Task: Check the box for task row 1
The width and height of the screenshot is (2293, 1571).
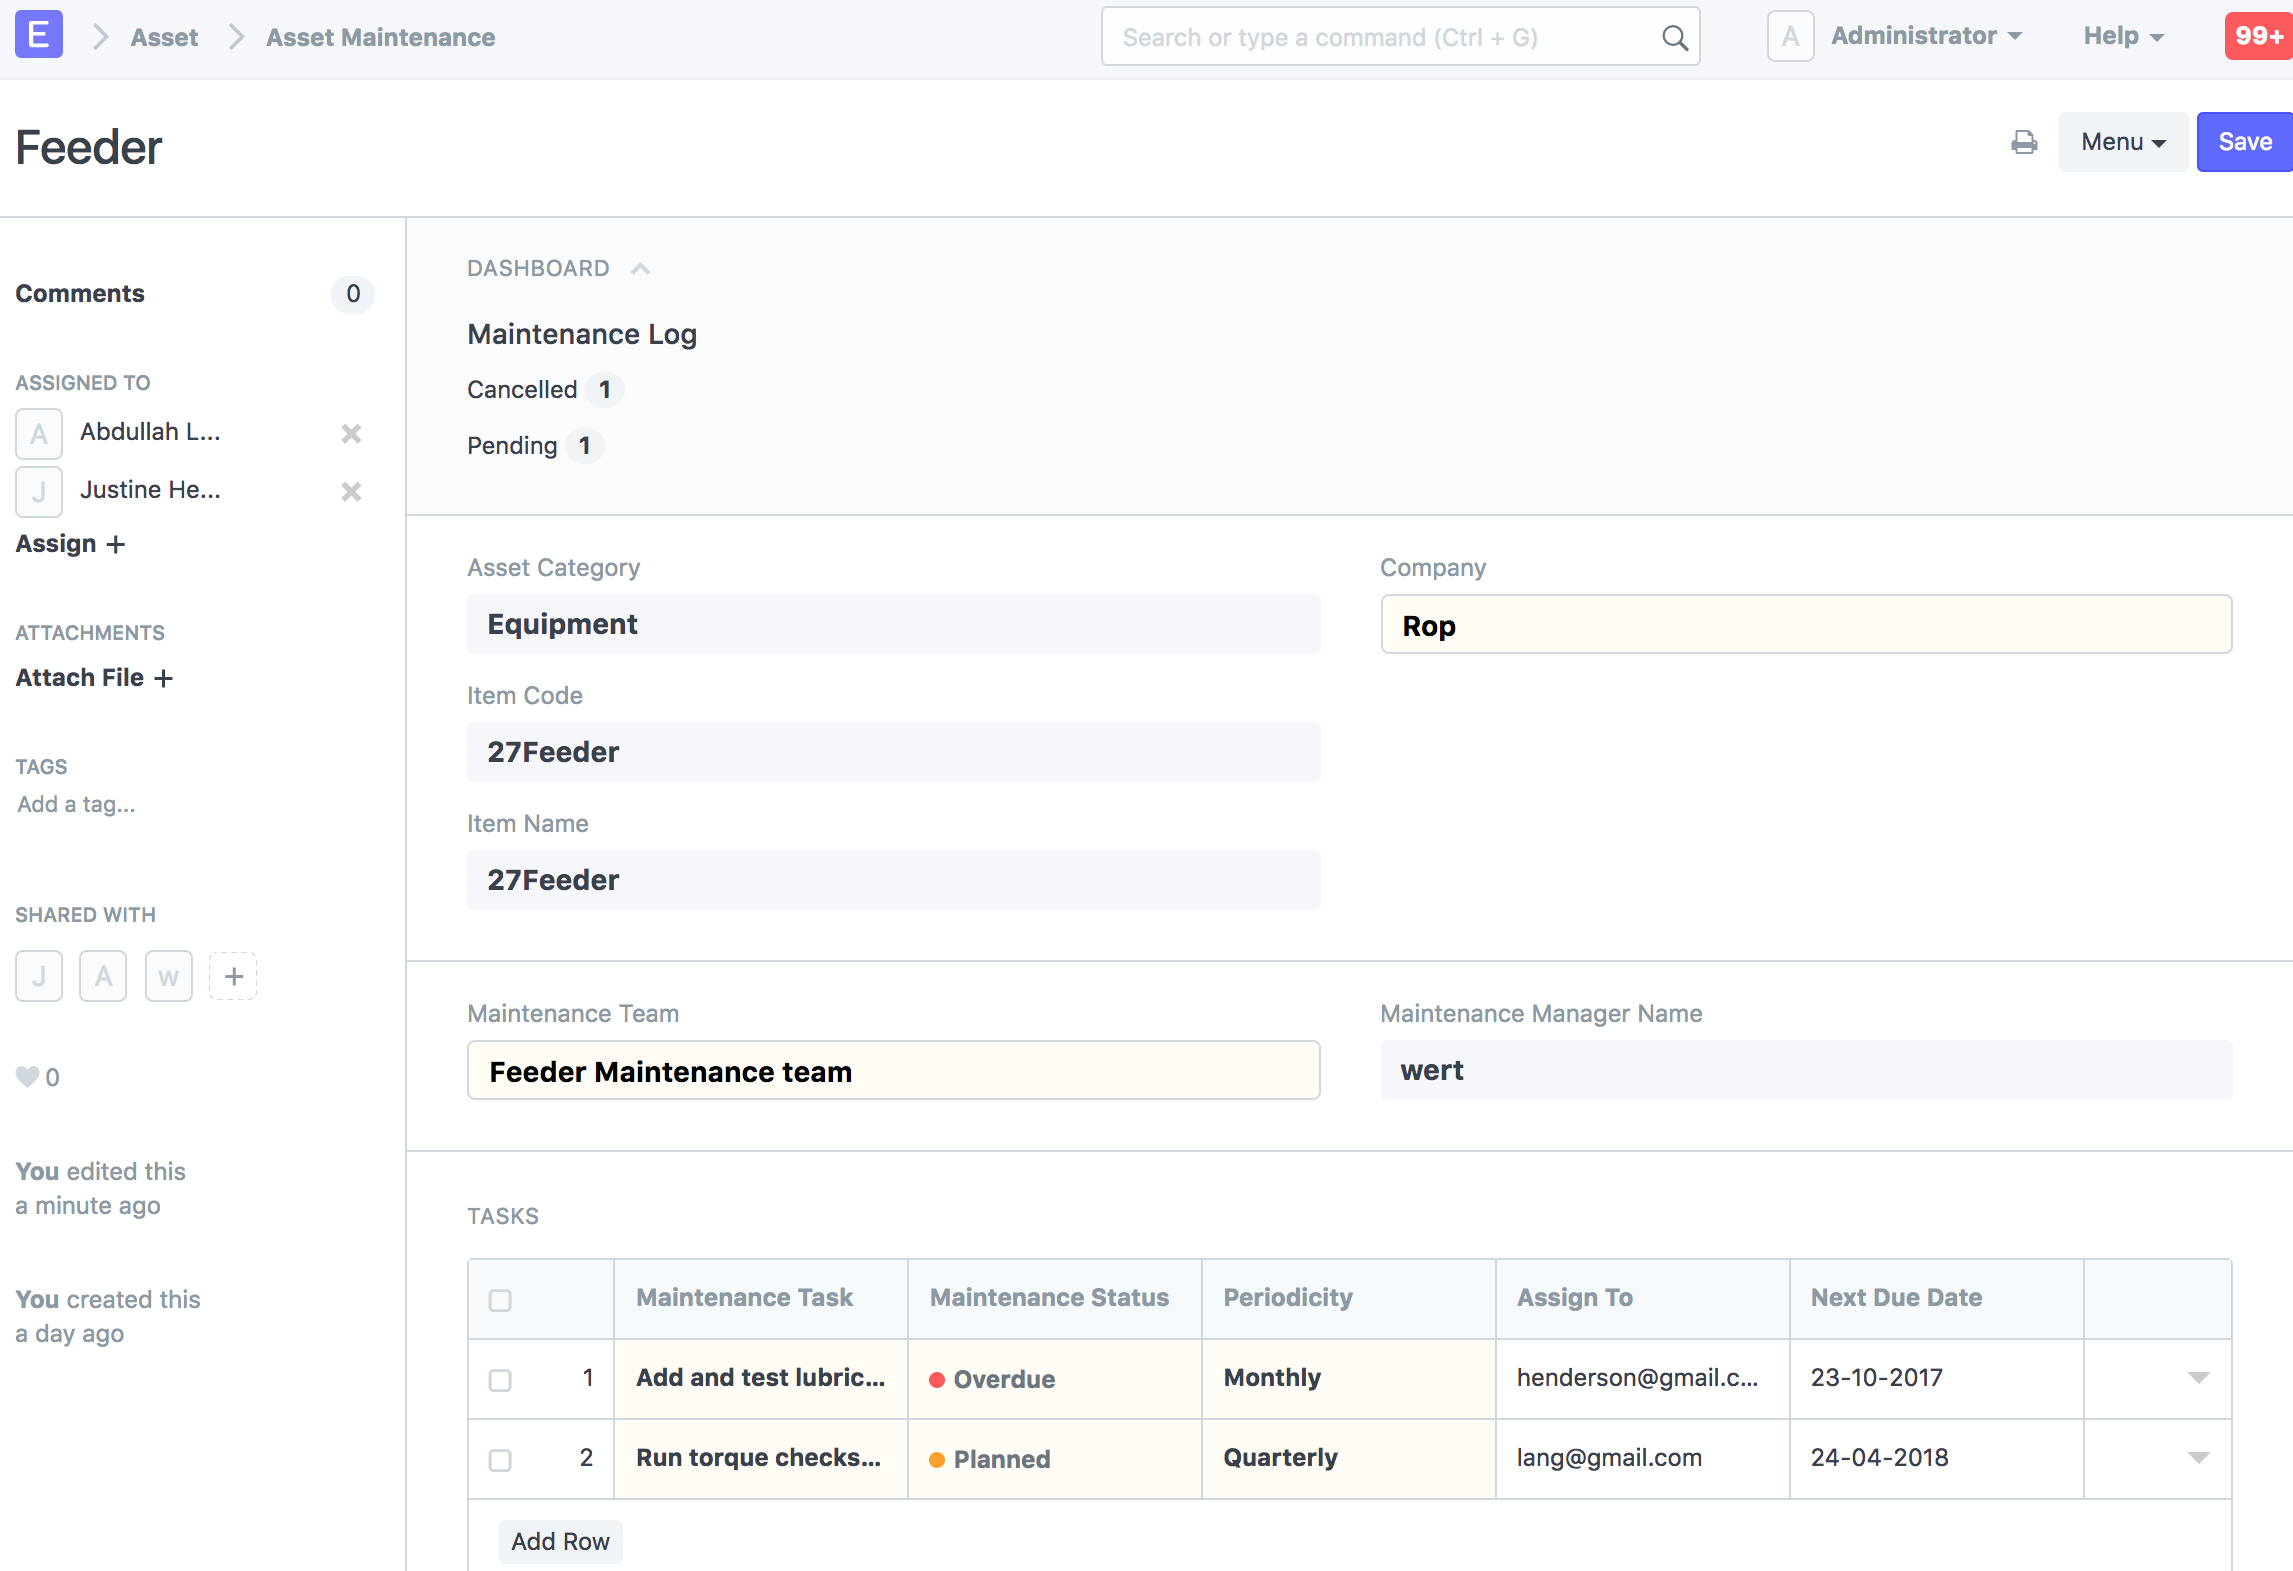Action: click(x=500, y=1380)
